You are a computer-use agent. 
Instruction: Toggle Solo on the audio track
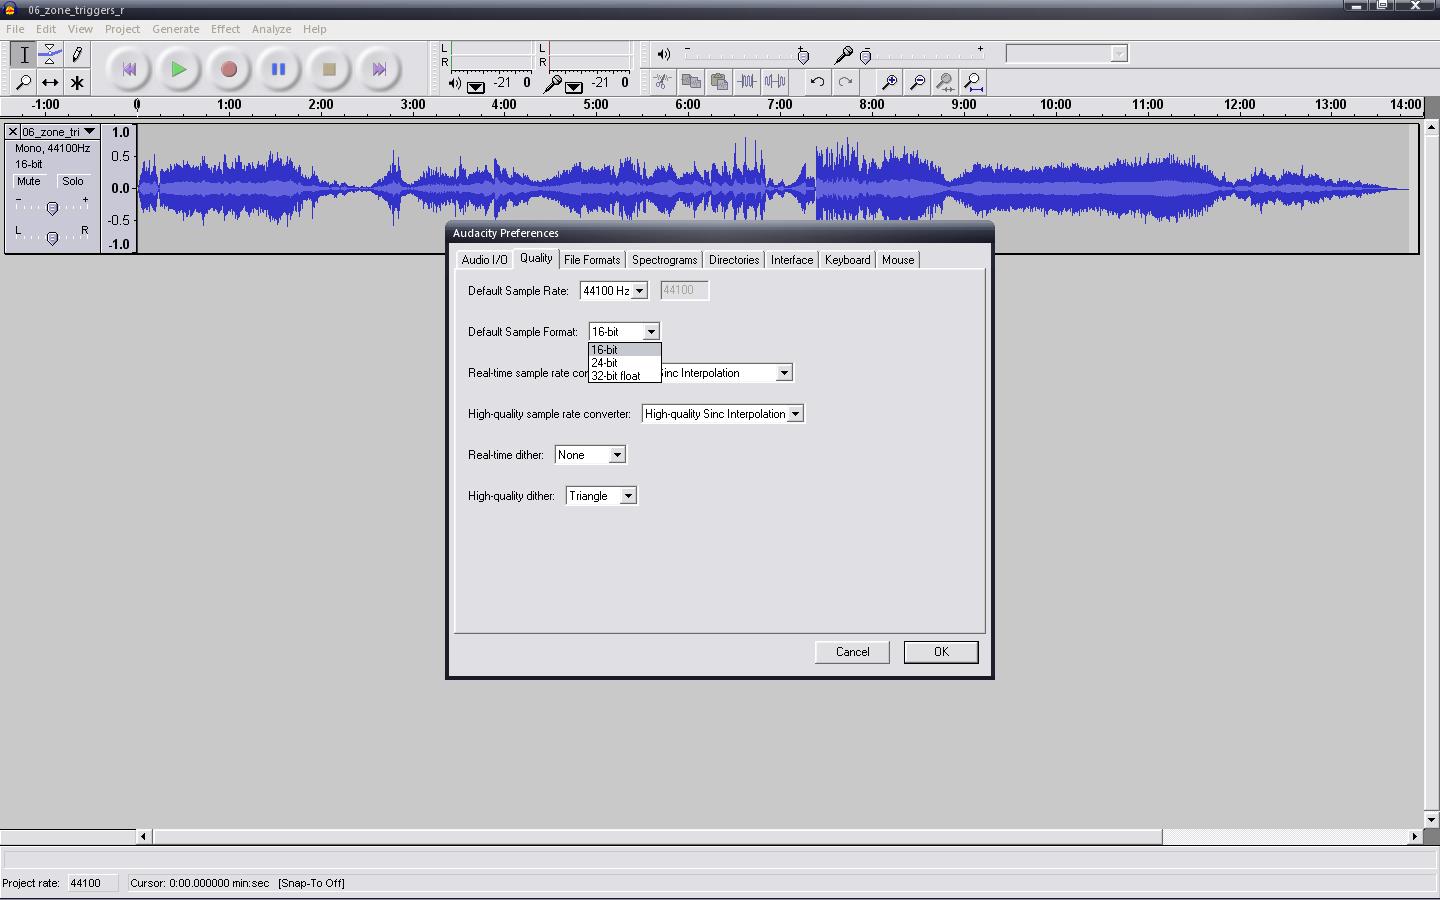click(73, 181)
